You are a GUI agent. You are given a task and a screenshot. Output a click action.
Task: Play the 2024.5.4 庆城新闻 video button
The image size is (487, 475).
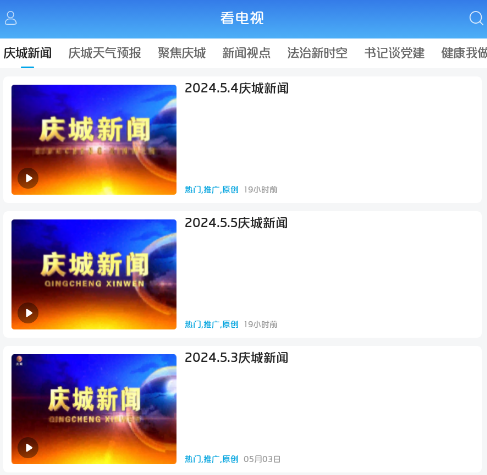[28, 178]
